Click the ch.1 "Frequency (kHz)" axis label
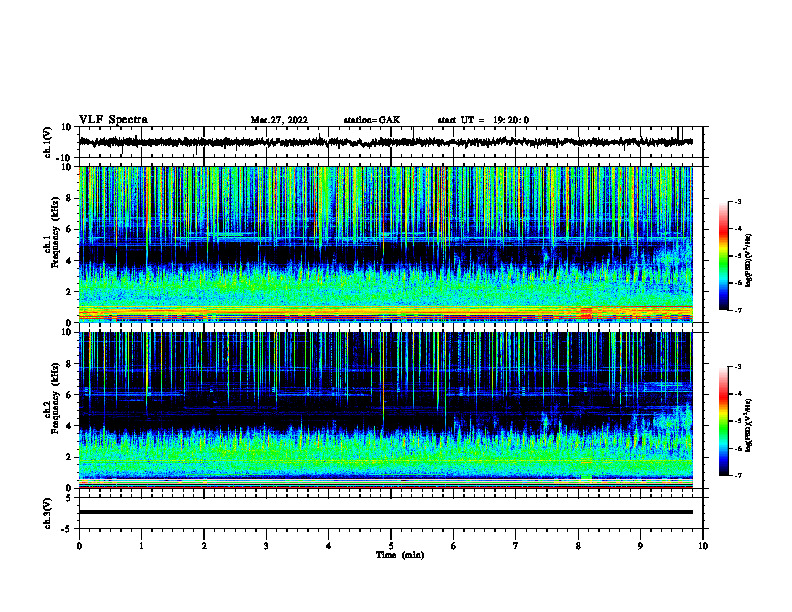The image size is (792, 612). pyautogui.click(x=56, y=232)
